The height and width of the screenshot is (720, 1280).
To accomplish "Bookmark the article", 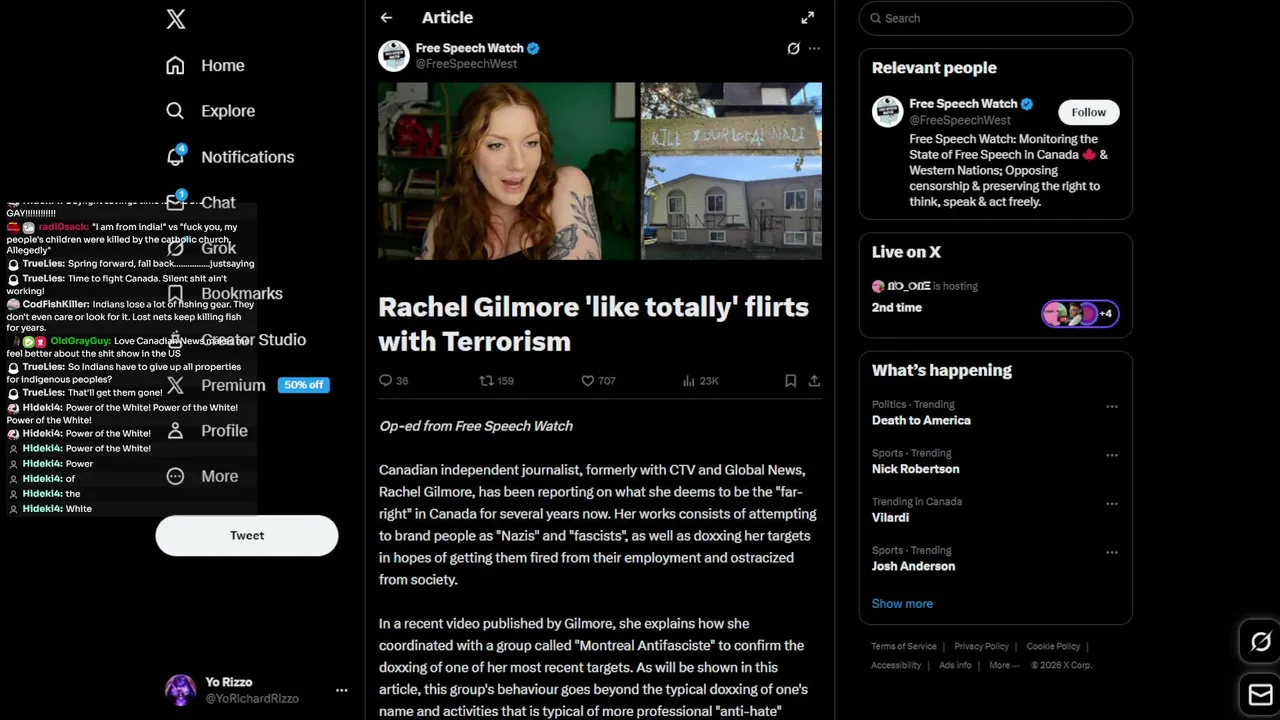I will (x=790, y=381).
